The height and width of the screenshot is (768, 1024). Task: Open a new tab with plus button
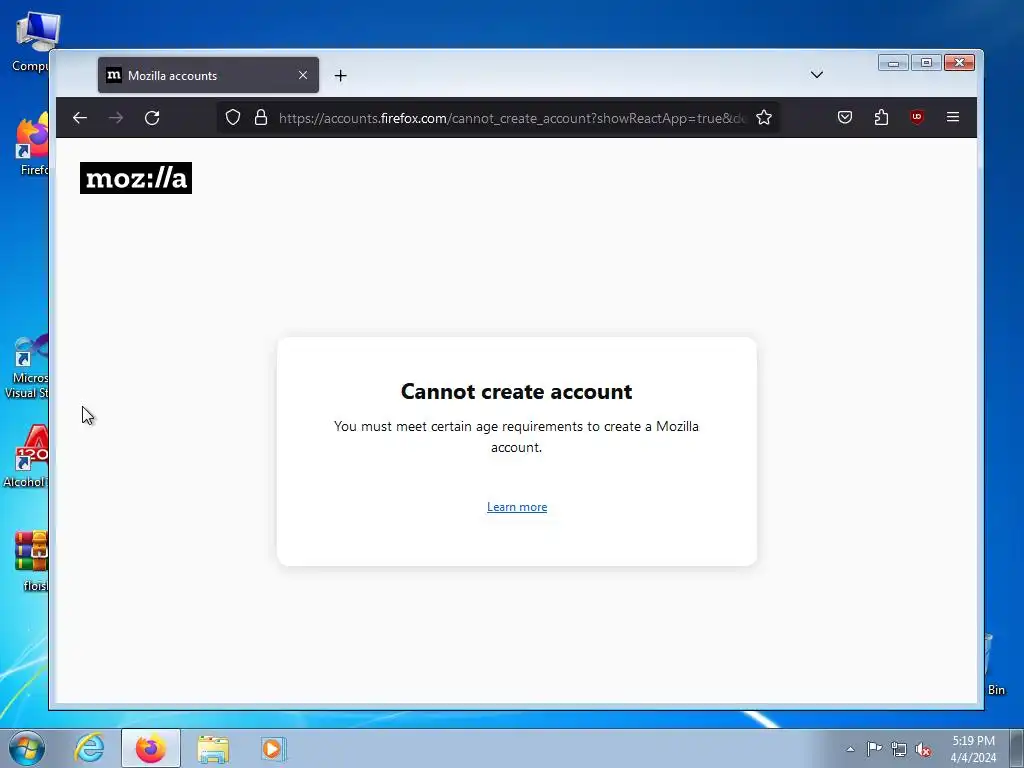click(340, 76)
